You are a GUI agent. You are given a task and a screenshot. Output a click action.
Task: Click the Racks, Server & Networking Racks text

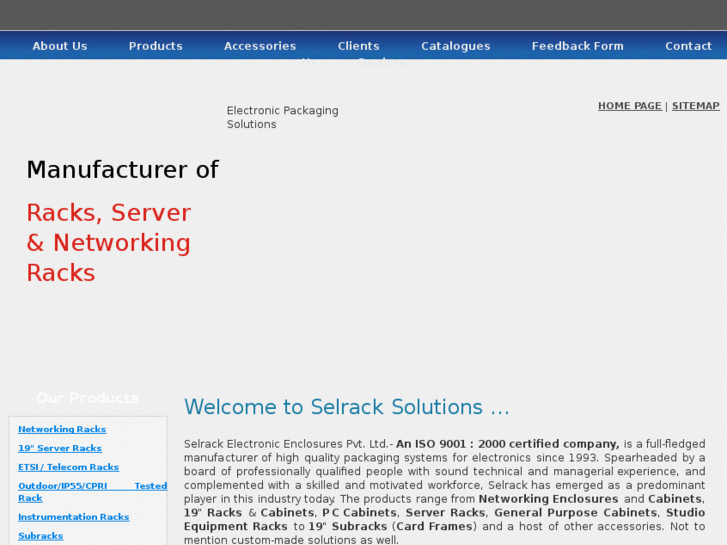click(x=108, y=243)
